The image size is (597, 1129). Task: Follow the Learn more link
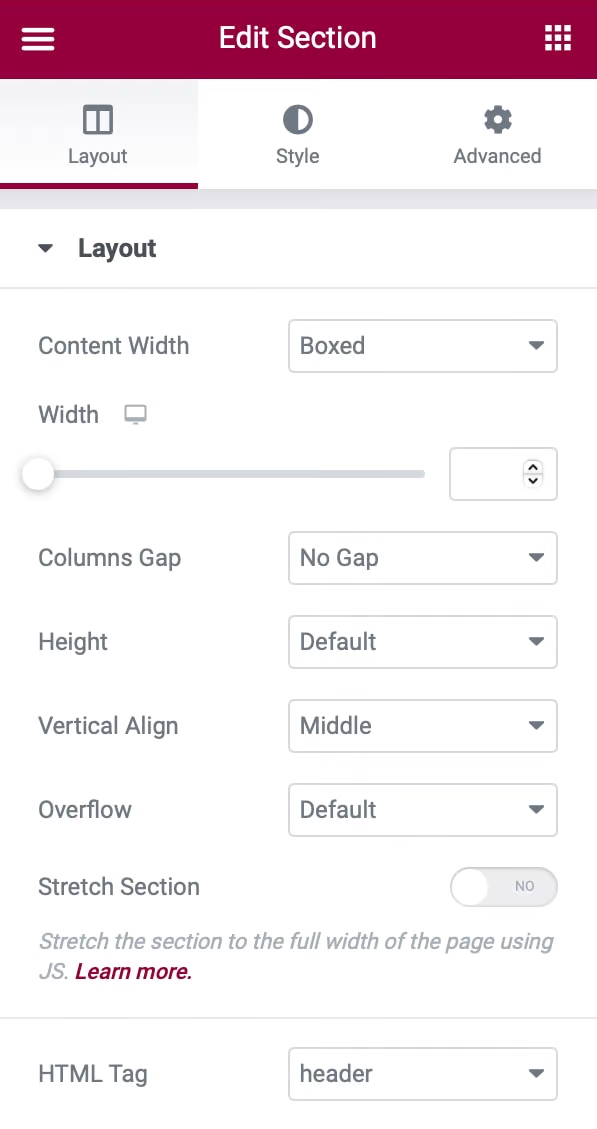133,972
